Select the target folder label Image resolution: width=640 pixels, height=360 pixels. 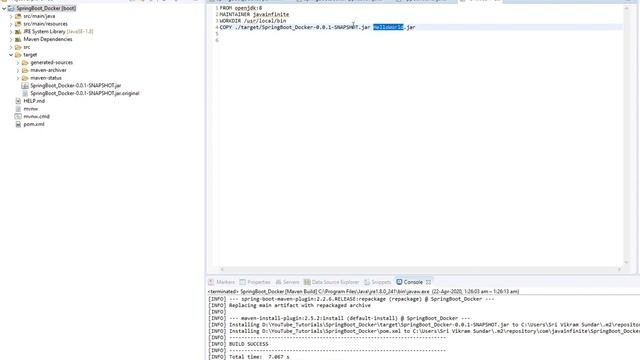[30, 55]
